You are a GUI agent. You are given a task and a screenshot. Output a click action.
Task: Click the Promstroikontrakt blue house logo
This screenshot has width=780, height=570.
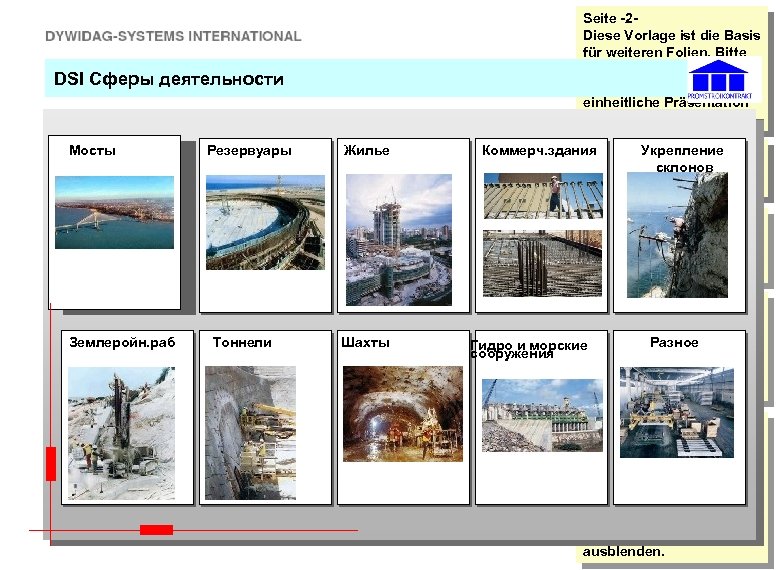[720, 80]
